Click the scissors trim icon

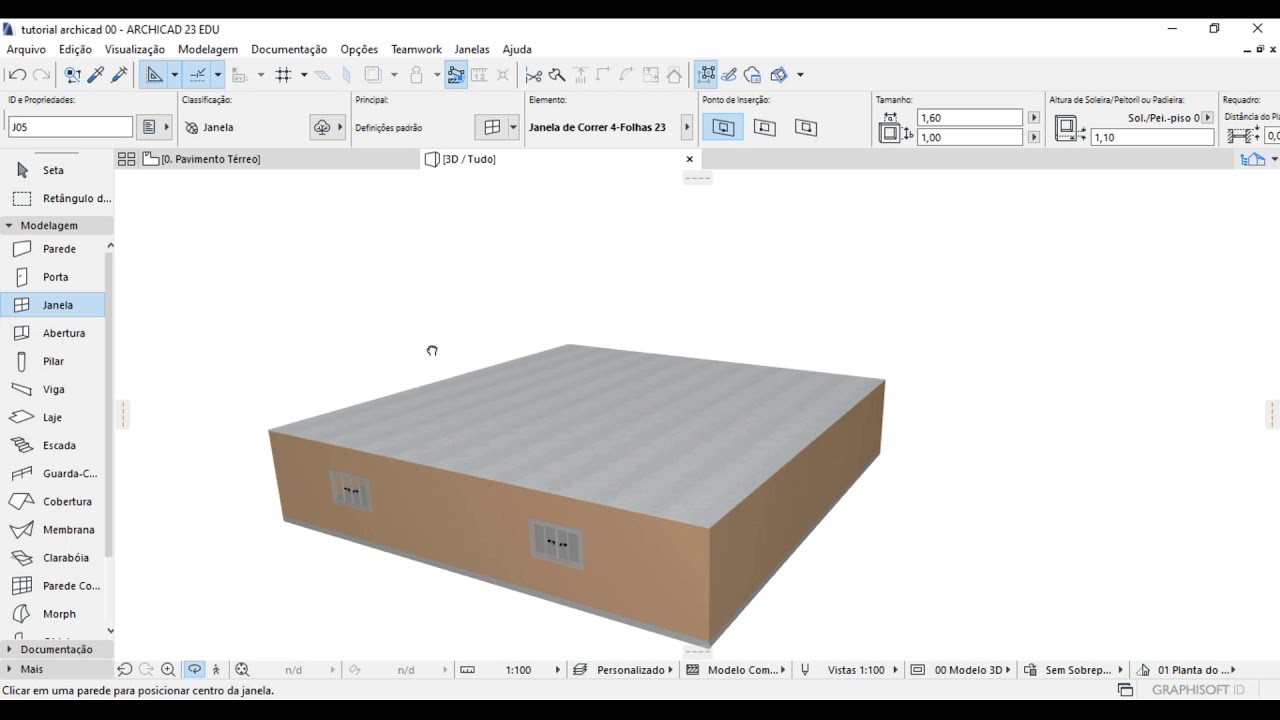point(534,75)
